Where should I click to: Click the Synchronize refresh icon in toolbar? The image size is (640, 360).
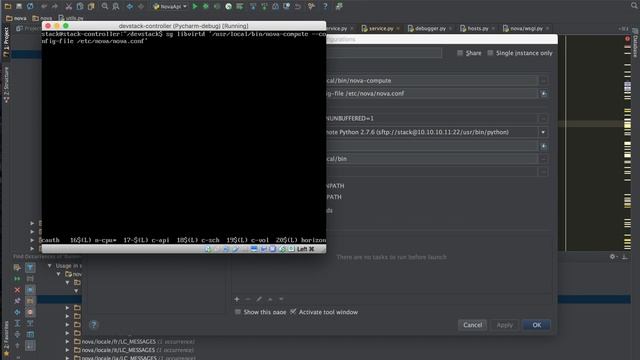[x=30, y=6]
